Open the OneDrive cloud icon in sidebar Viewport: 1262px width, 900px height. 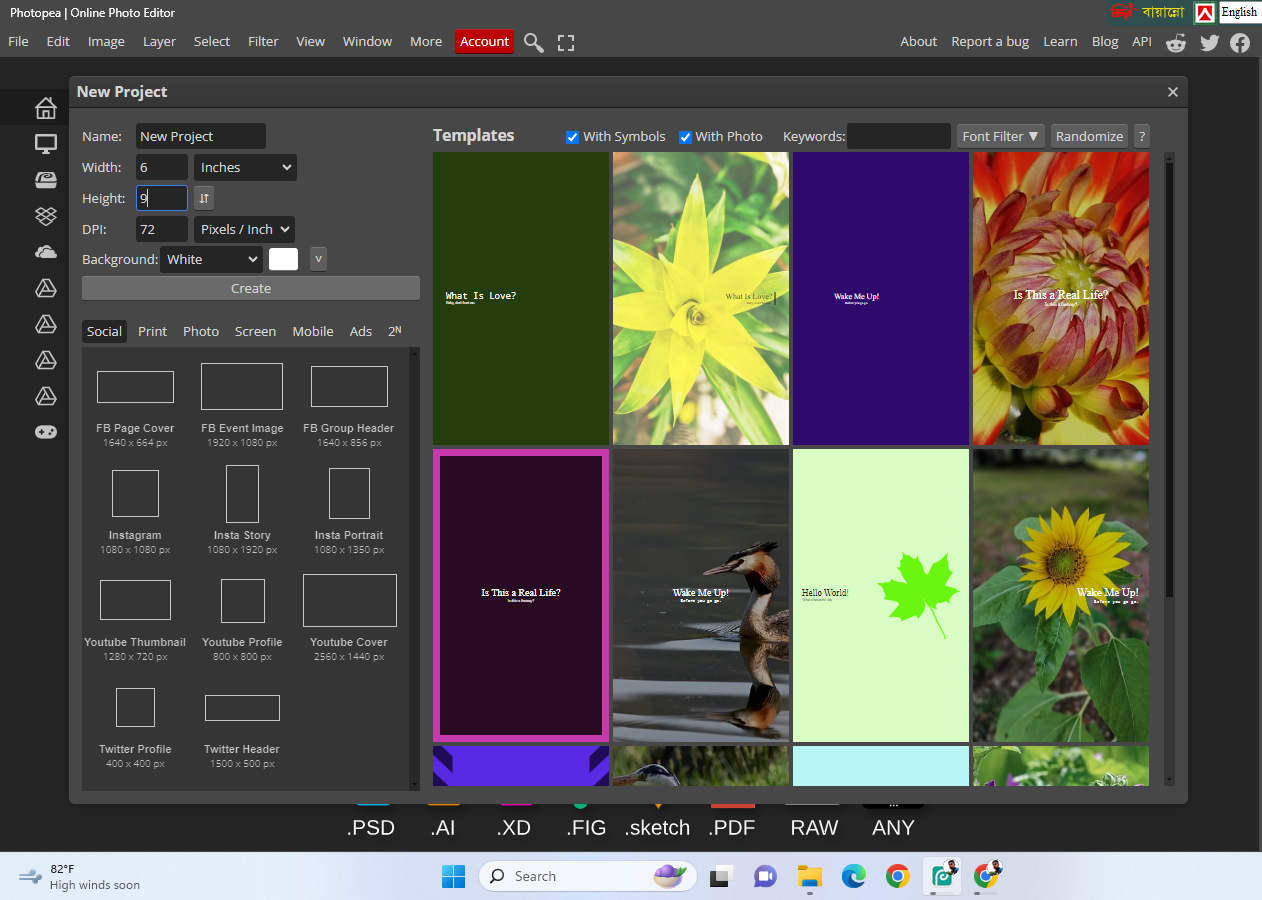pyautogui.click(x=46, y=252)
